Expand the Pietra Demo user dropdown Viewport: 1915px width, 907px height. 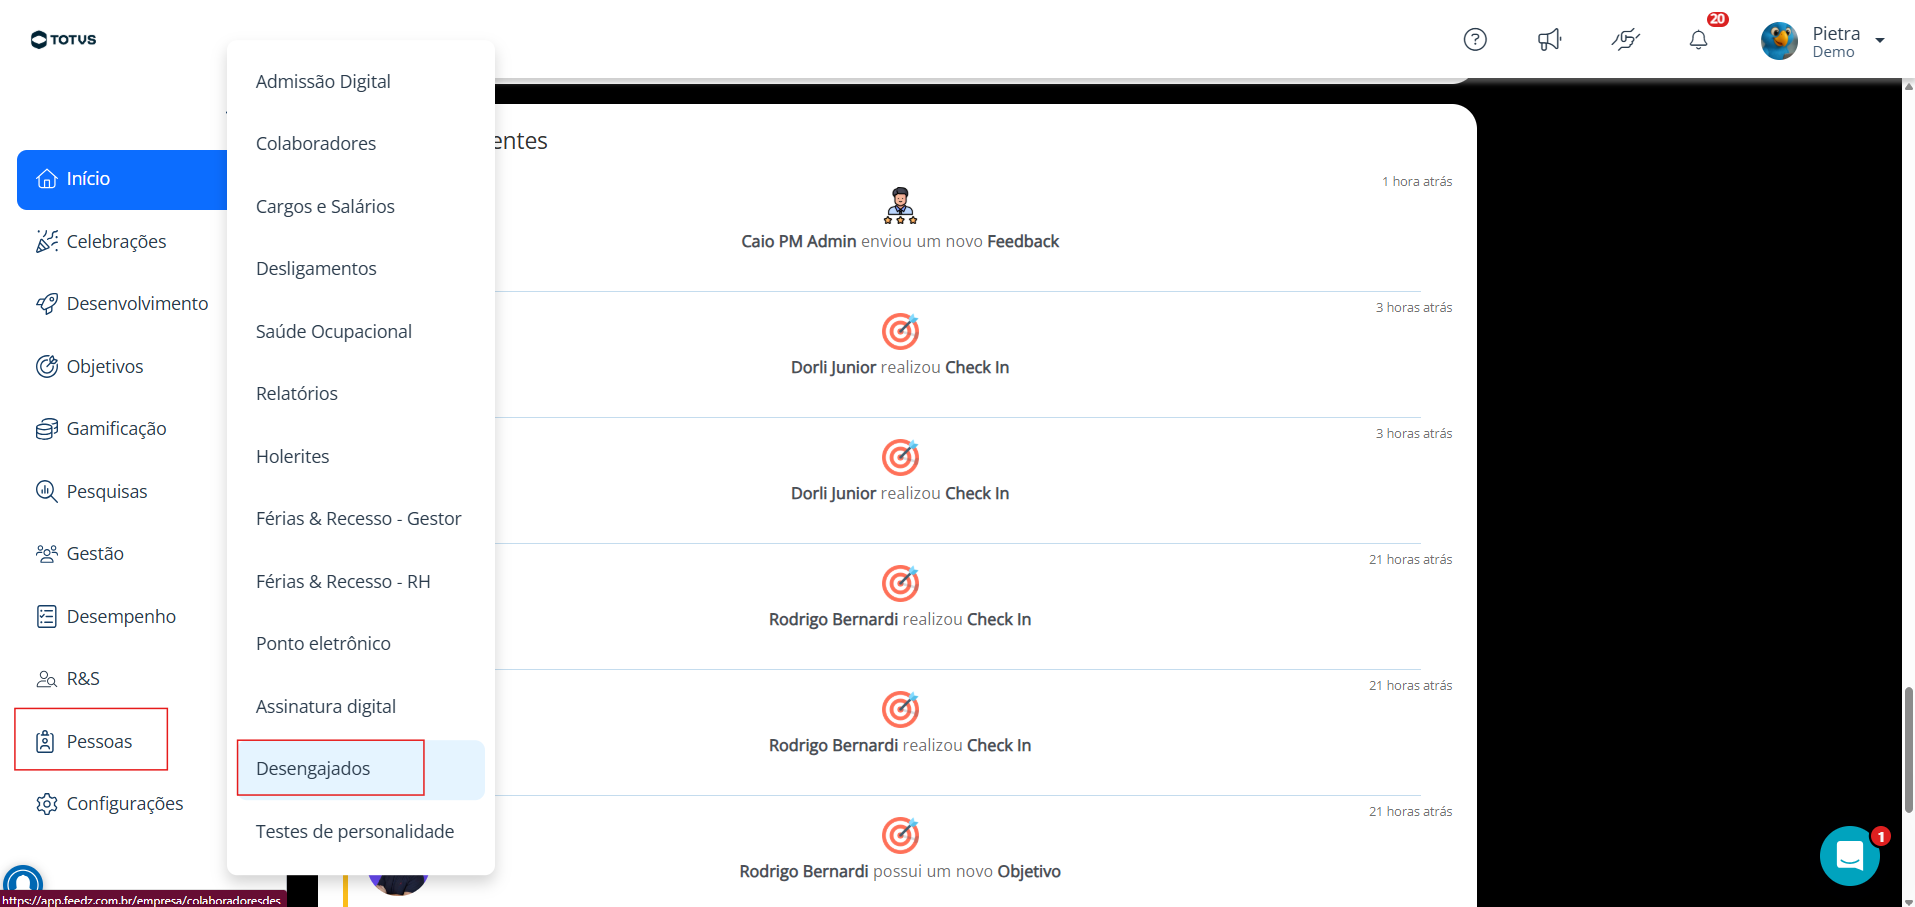(x=1880, y=40)
